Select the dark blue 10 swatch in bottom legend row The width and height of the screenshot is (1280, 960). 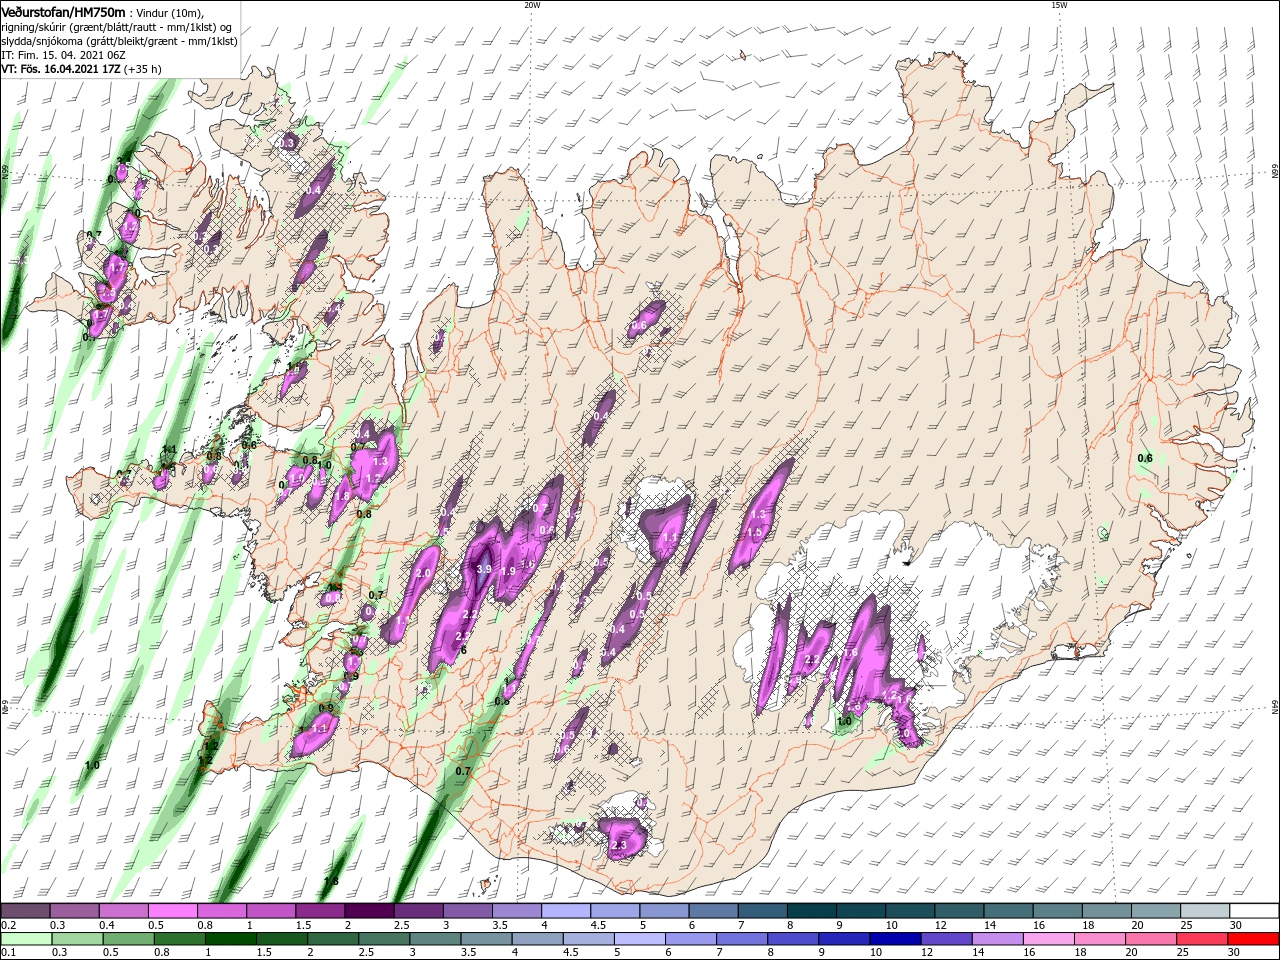point(894,939)
